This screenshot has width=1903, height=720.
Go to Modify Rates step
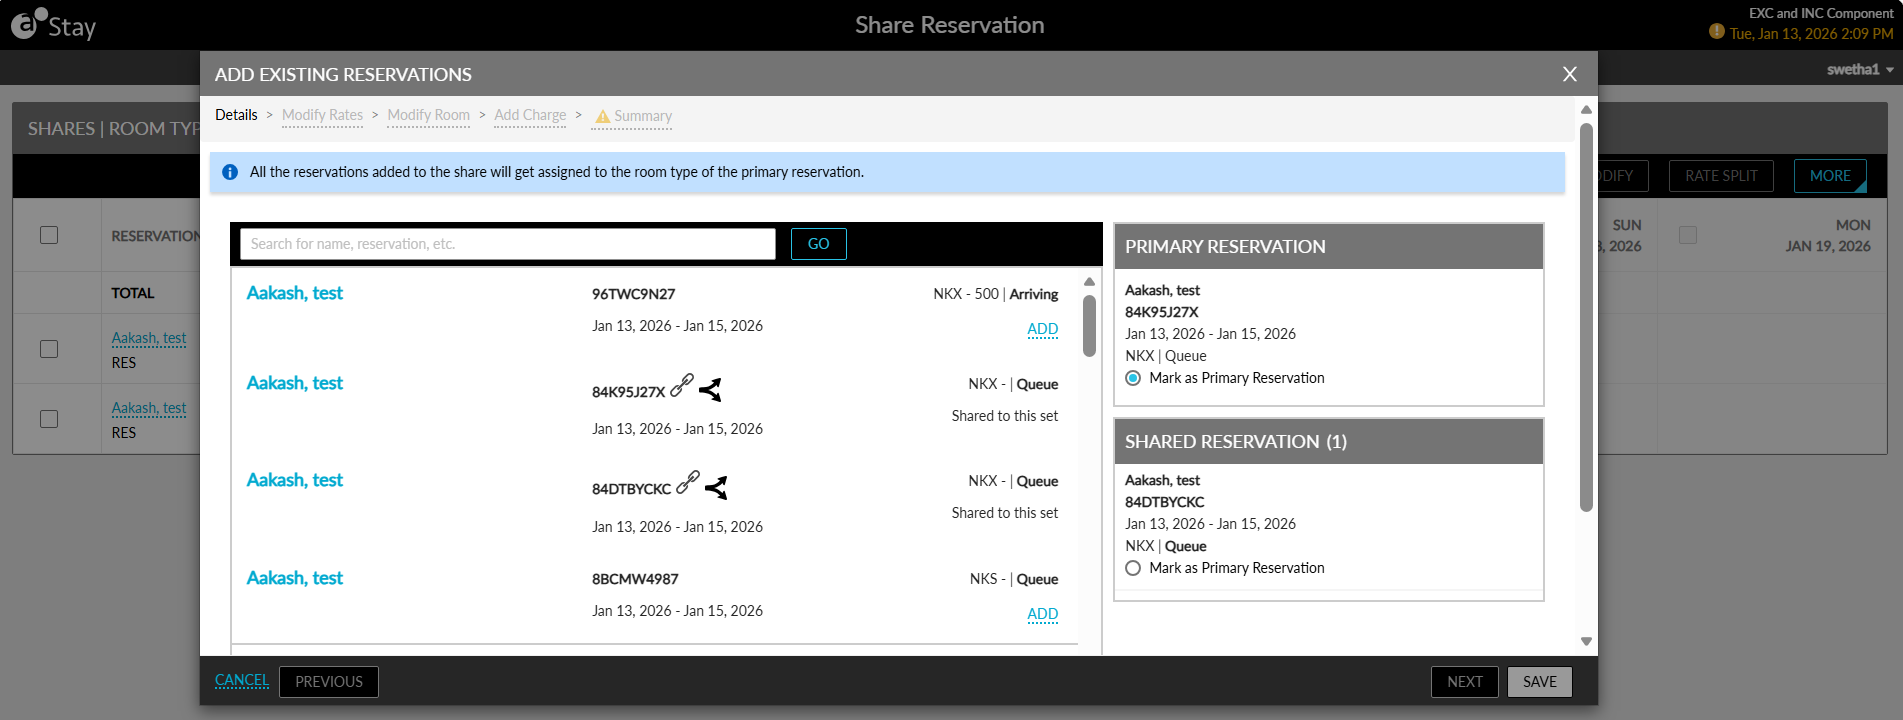click(322, 115)
